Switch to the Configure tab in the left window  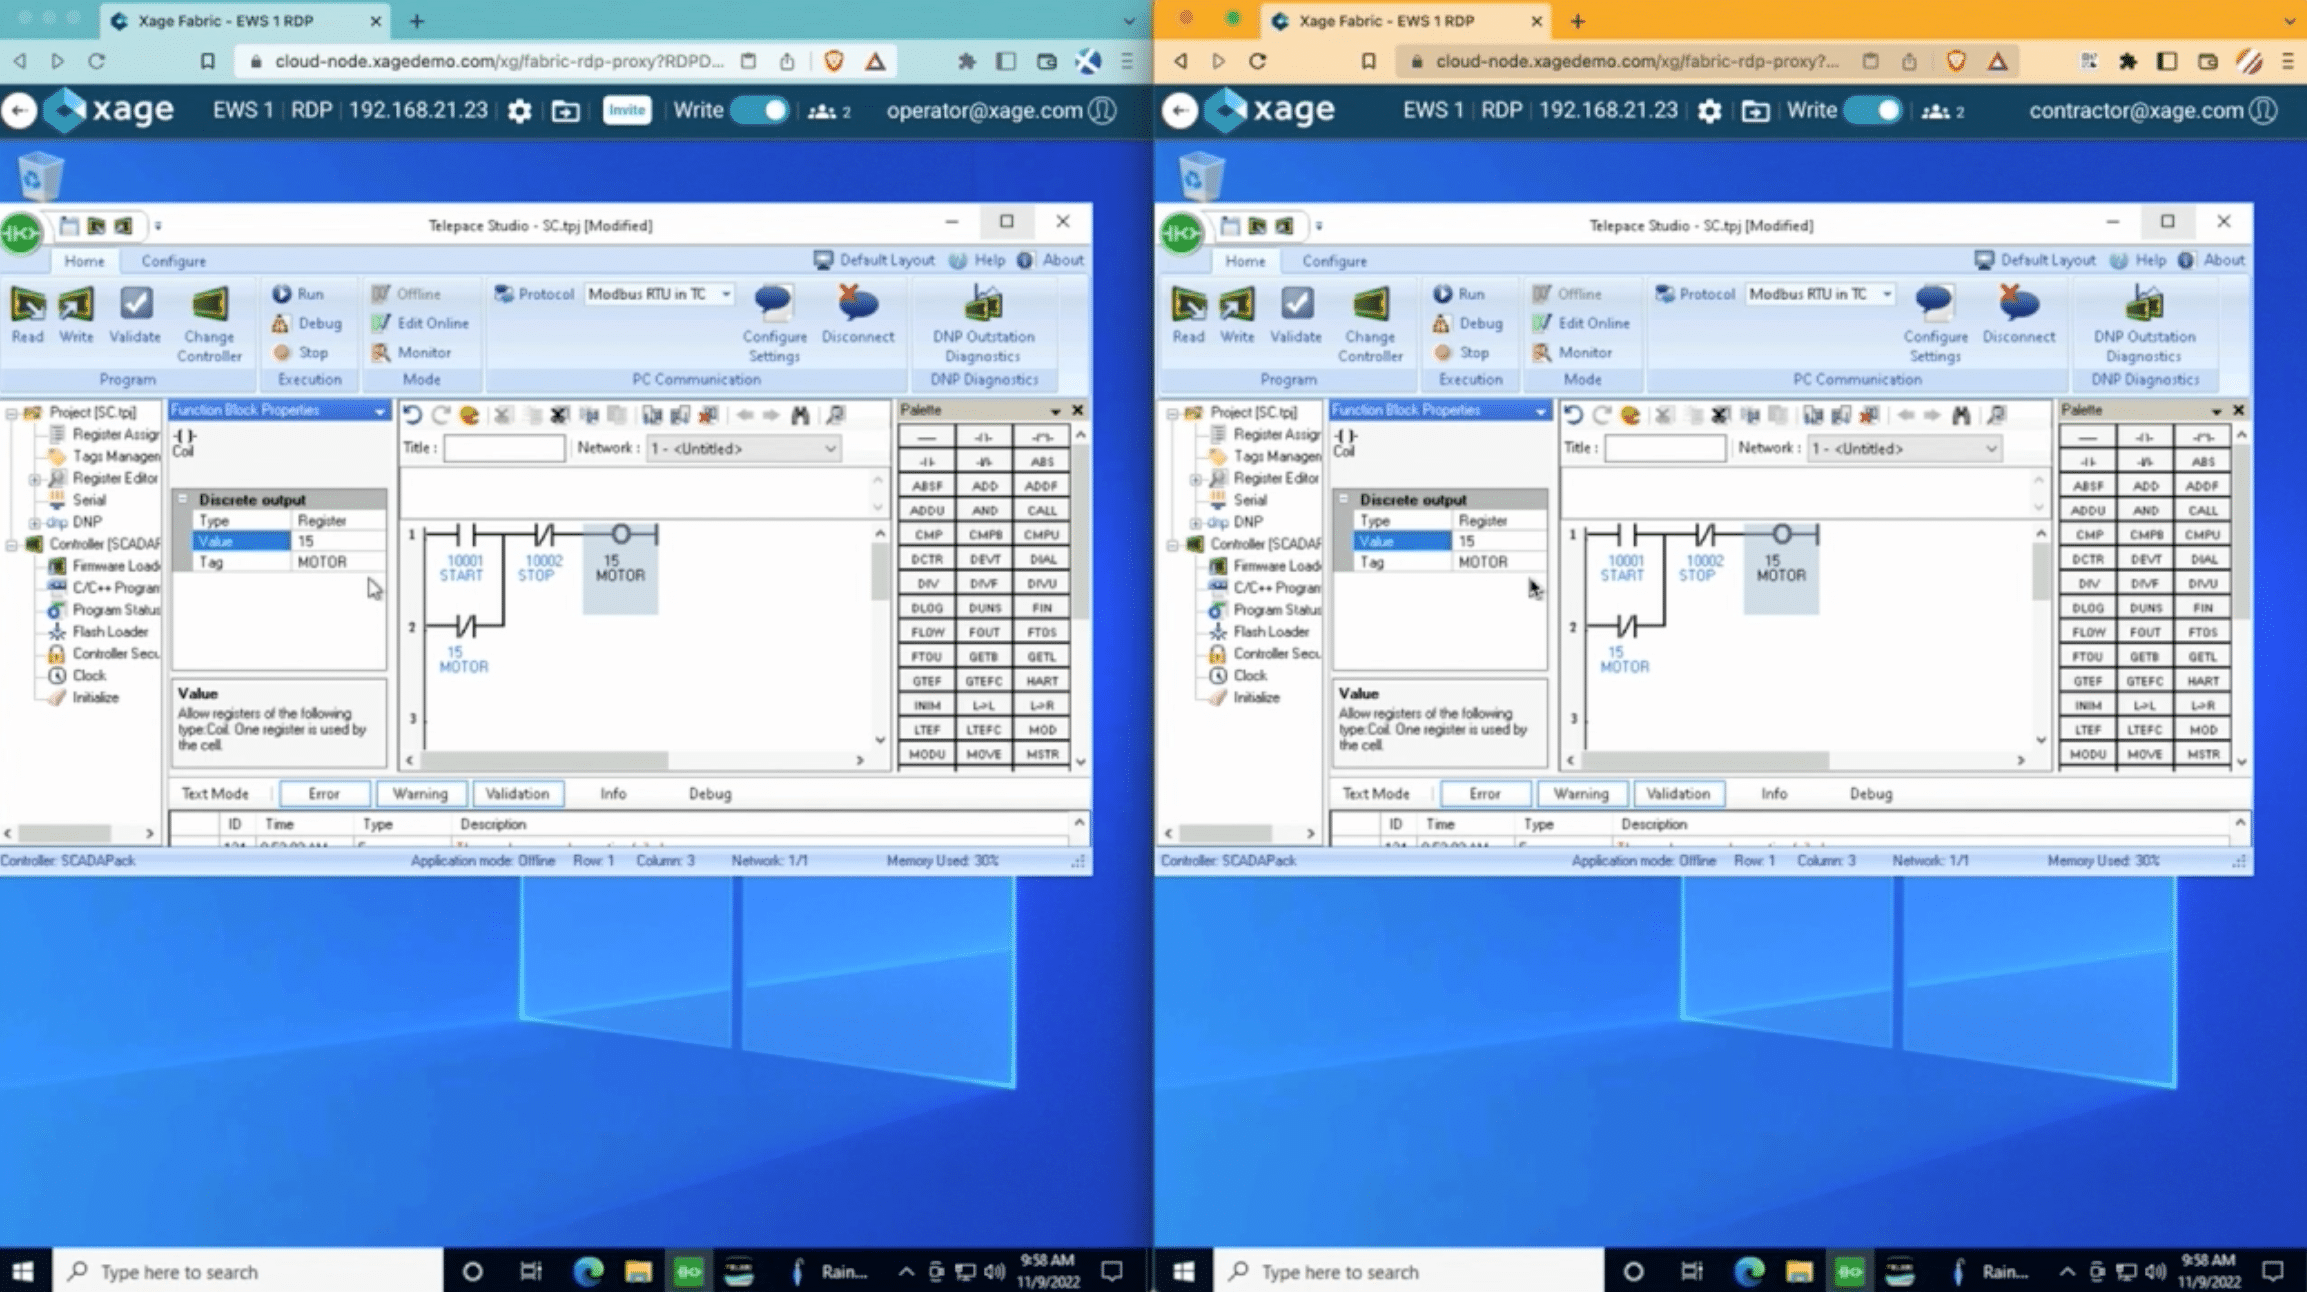click(x=173, y=261)
